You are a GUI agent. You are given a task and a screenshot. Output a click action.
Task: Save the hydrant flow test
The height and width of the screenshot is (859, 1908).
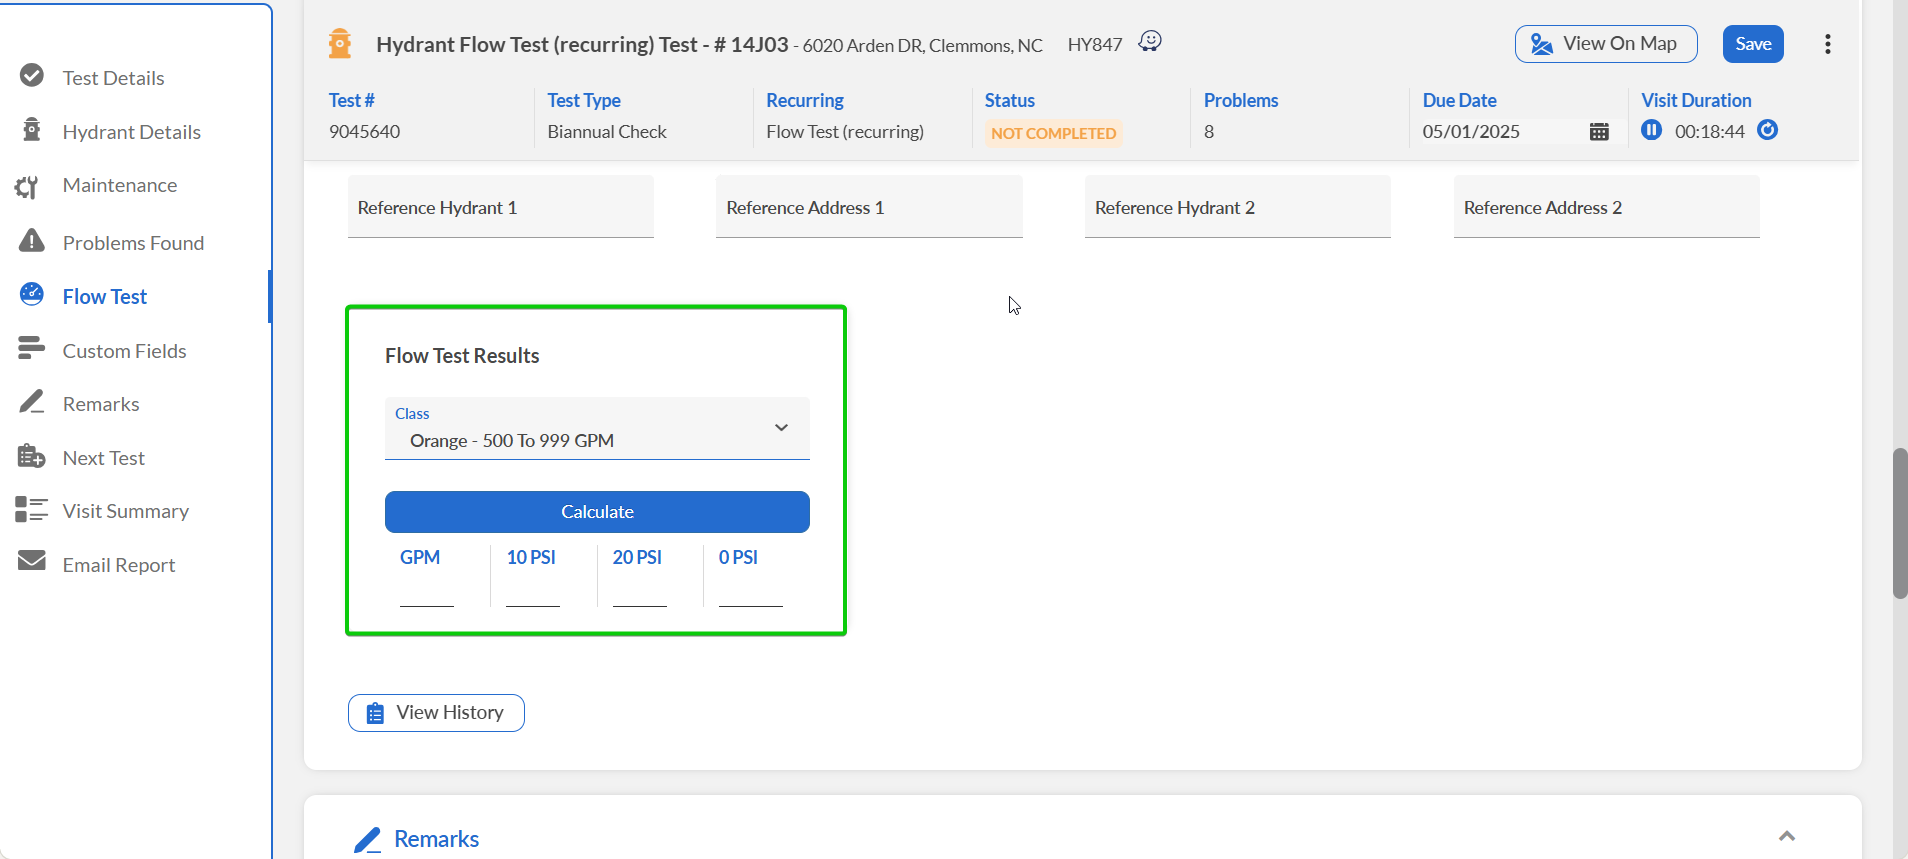click(1752, 44)
